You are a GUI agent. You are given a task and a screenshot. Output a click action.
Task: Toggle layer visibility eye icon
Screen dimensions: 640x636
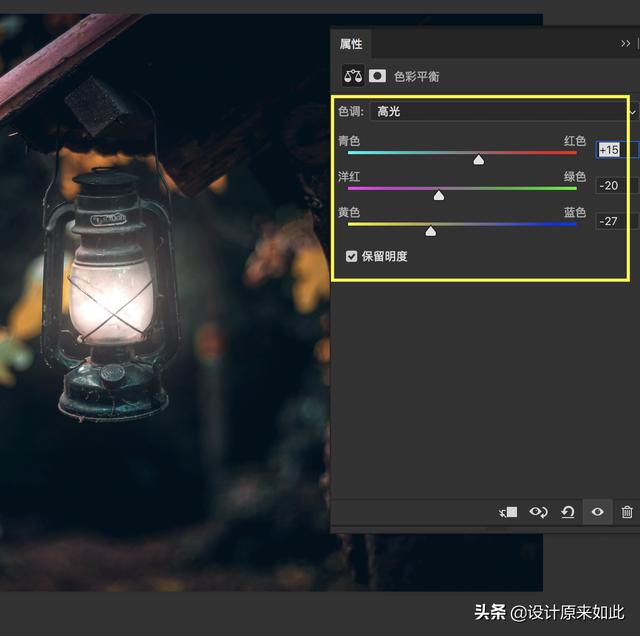598,511
